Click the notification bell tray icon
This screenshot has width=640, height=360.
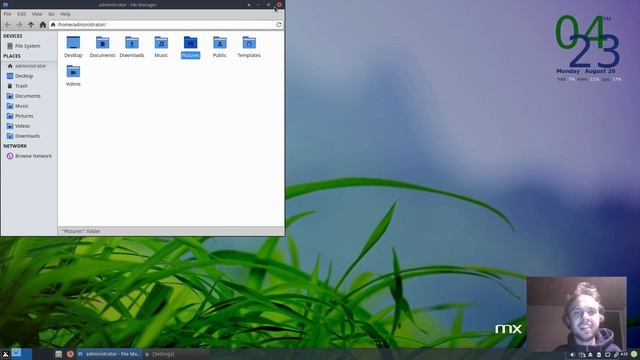(x=590, y=355)
